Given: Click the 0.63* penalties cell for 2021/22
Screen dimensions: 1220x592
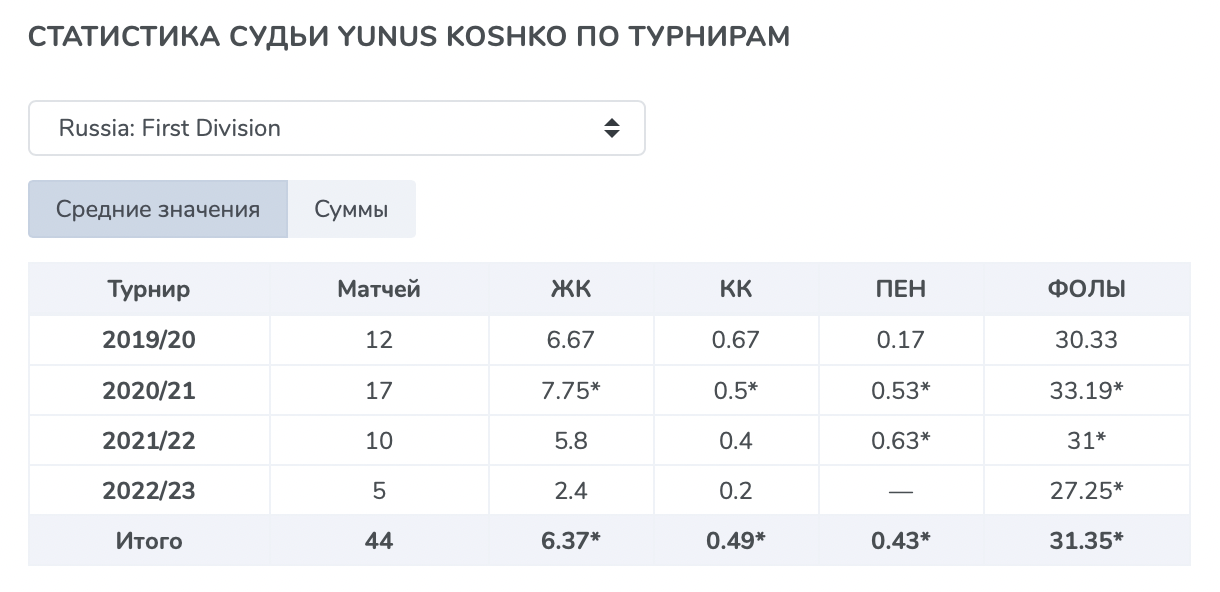Looking at the screenshot, I should (x=901, y=440).
